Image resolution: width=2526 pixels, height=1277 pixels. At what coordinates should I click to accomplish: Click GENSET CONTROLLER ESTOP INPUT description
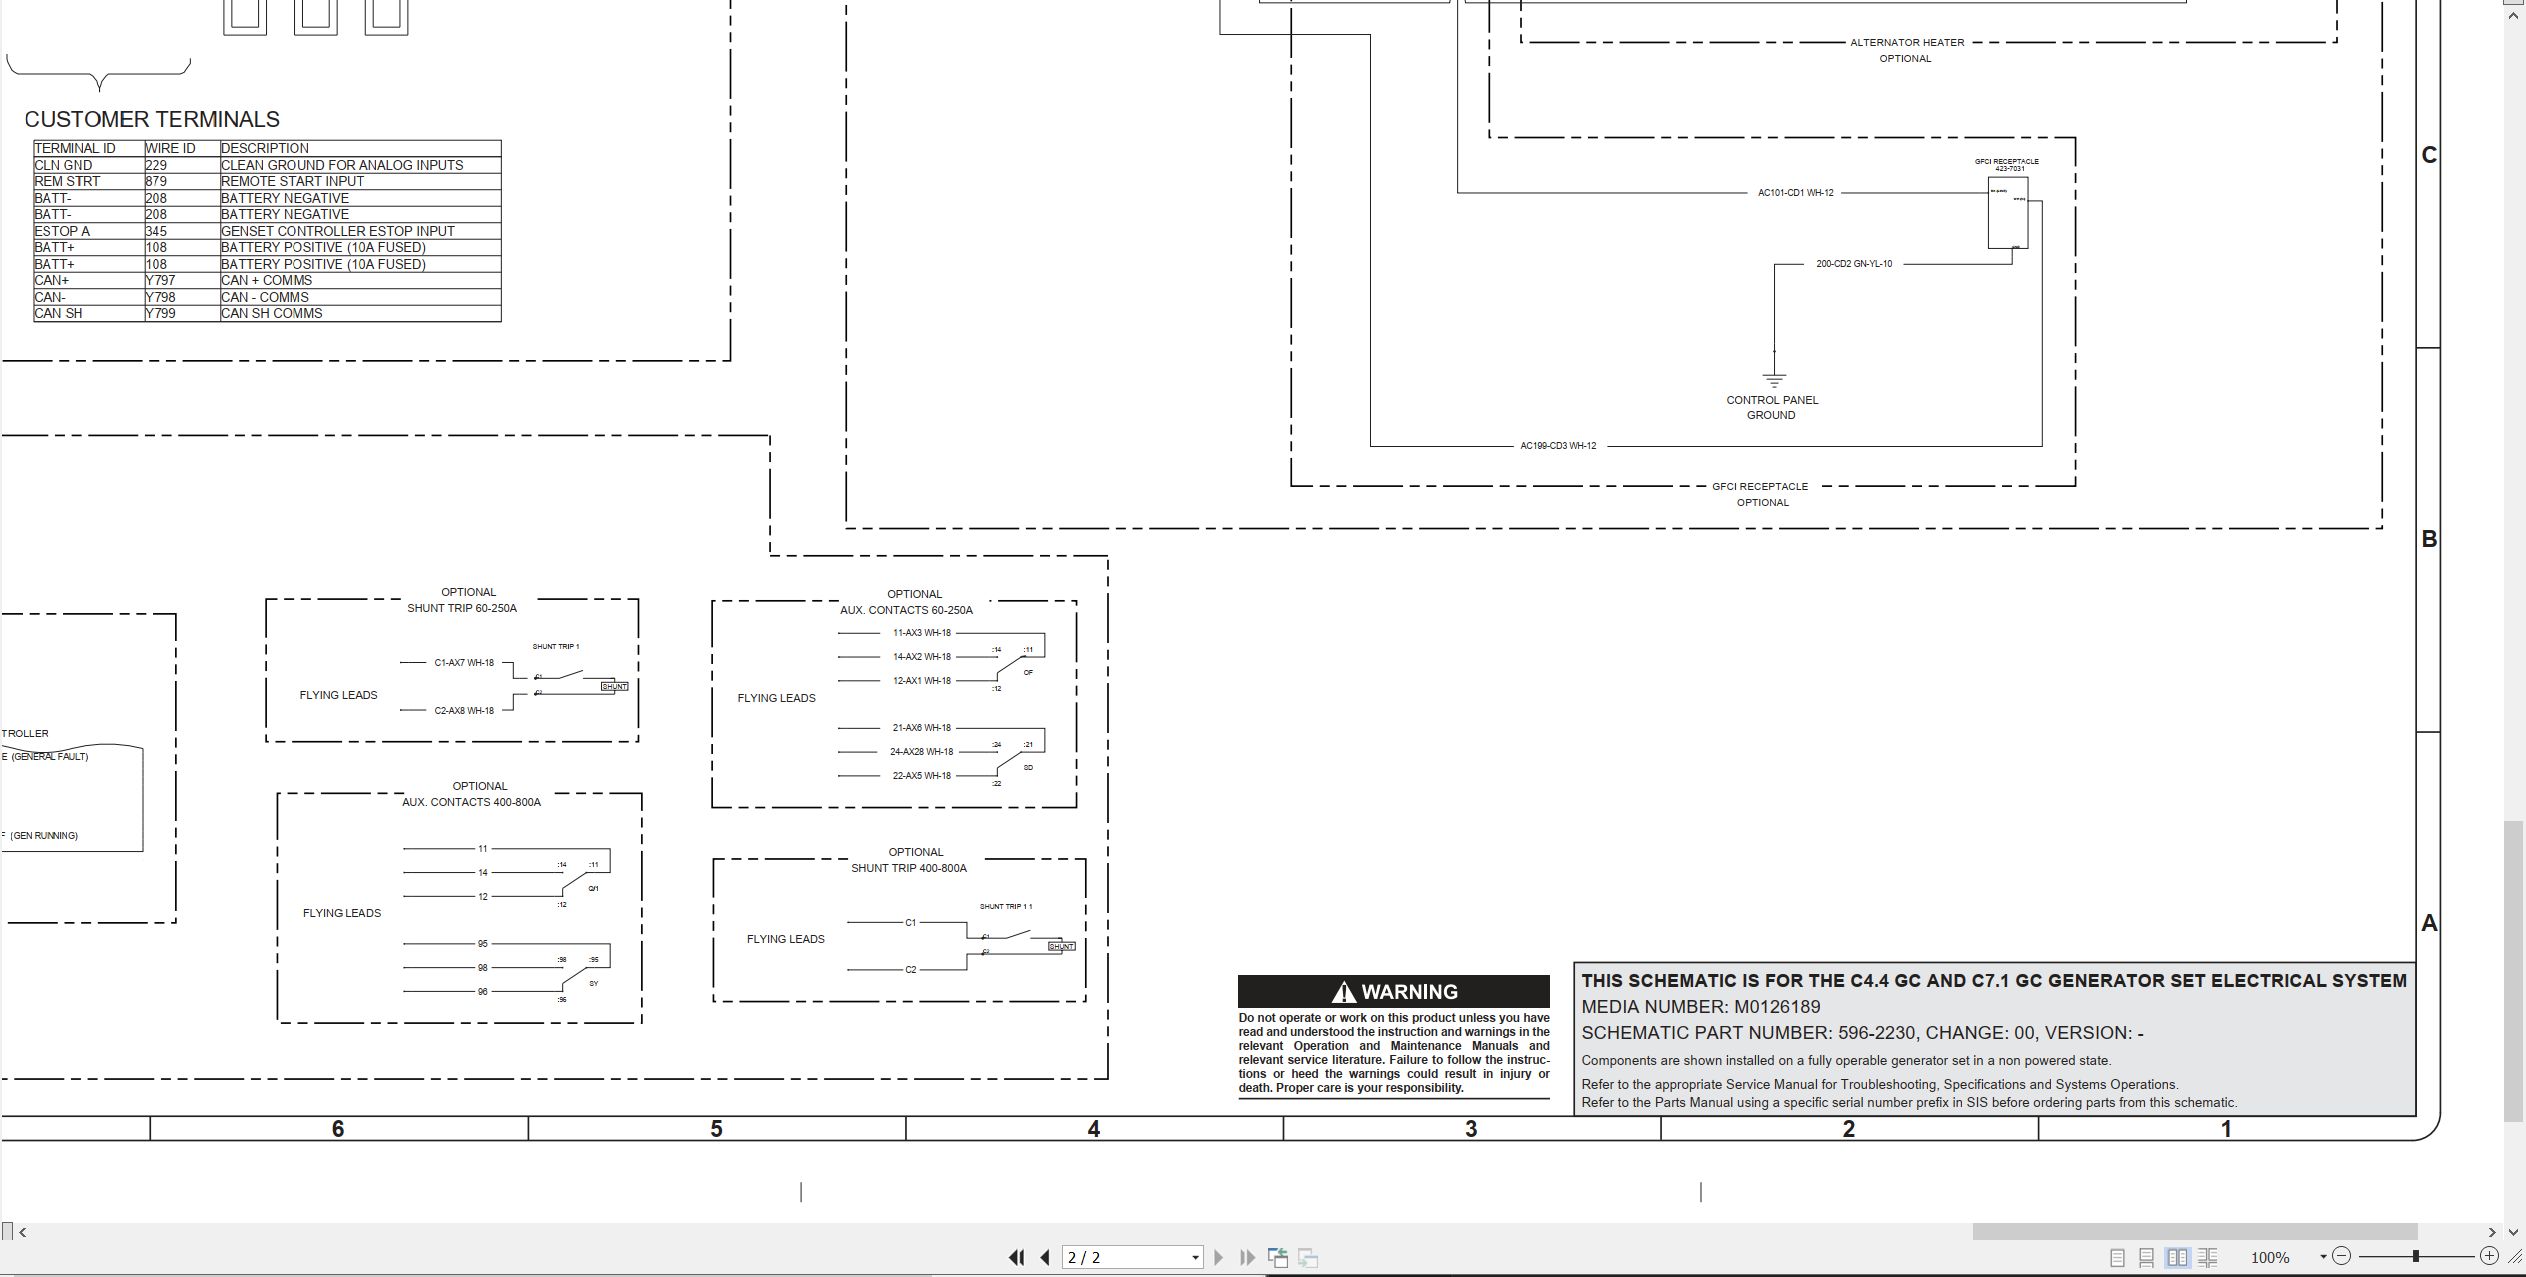tap(338, 231)
